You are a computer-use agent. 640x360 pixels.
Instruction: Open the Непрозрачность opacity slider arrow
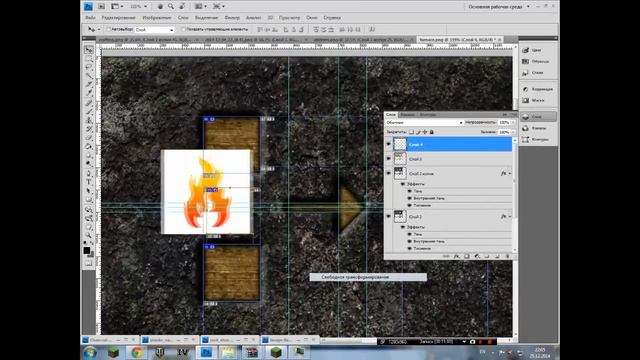pyautogui.click(x=513, y=122)
